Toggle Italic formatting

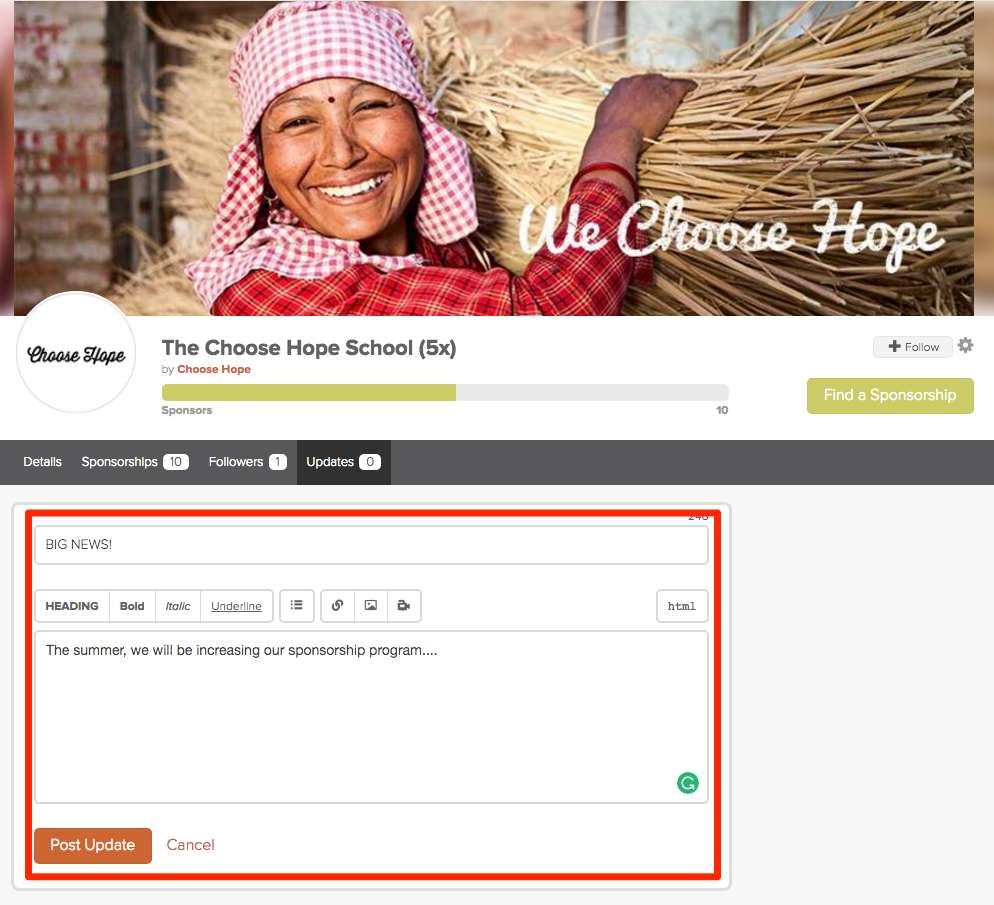click(178, 606)
